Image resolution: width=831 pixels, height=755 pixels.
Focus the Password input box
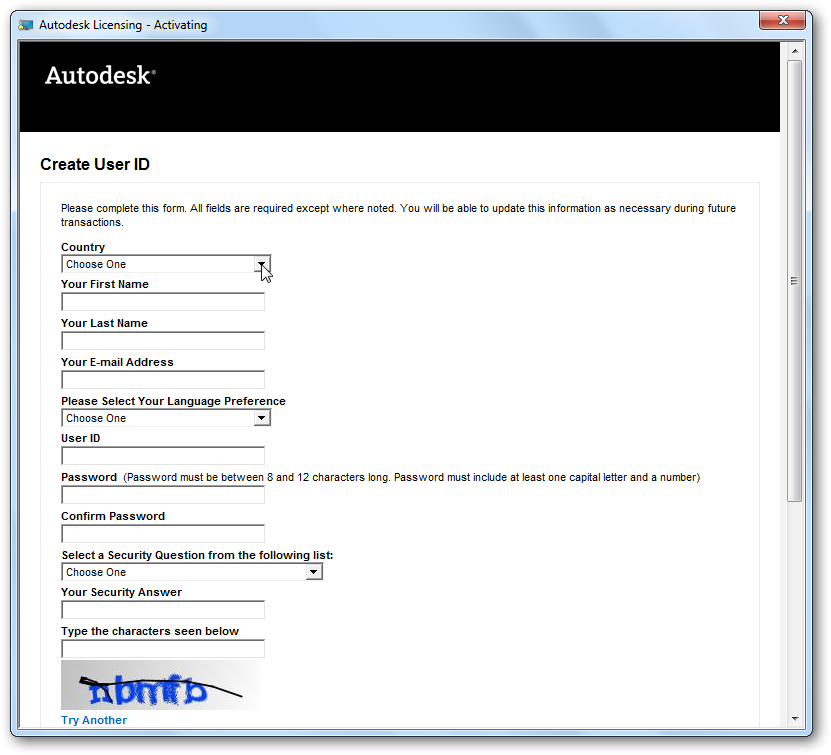[163, 495]
